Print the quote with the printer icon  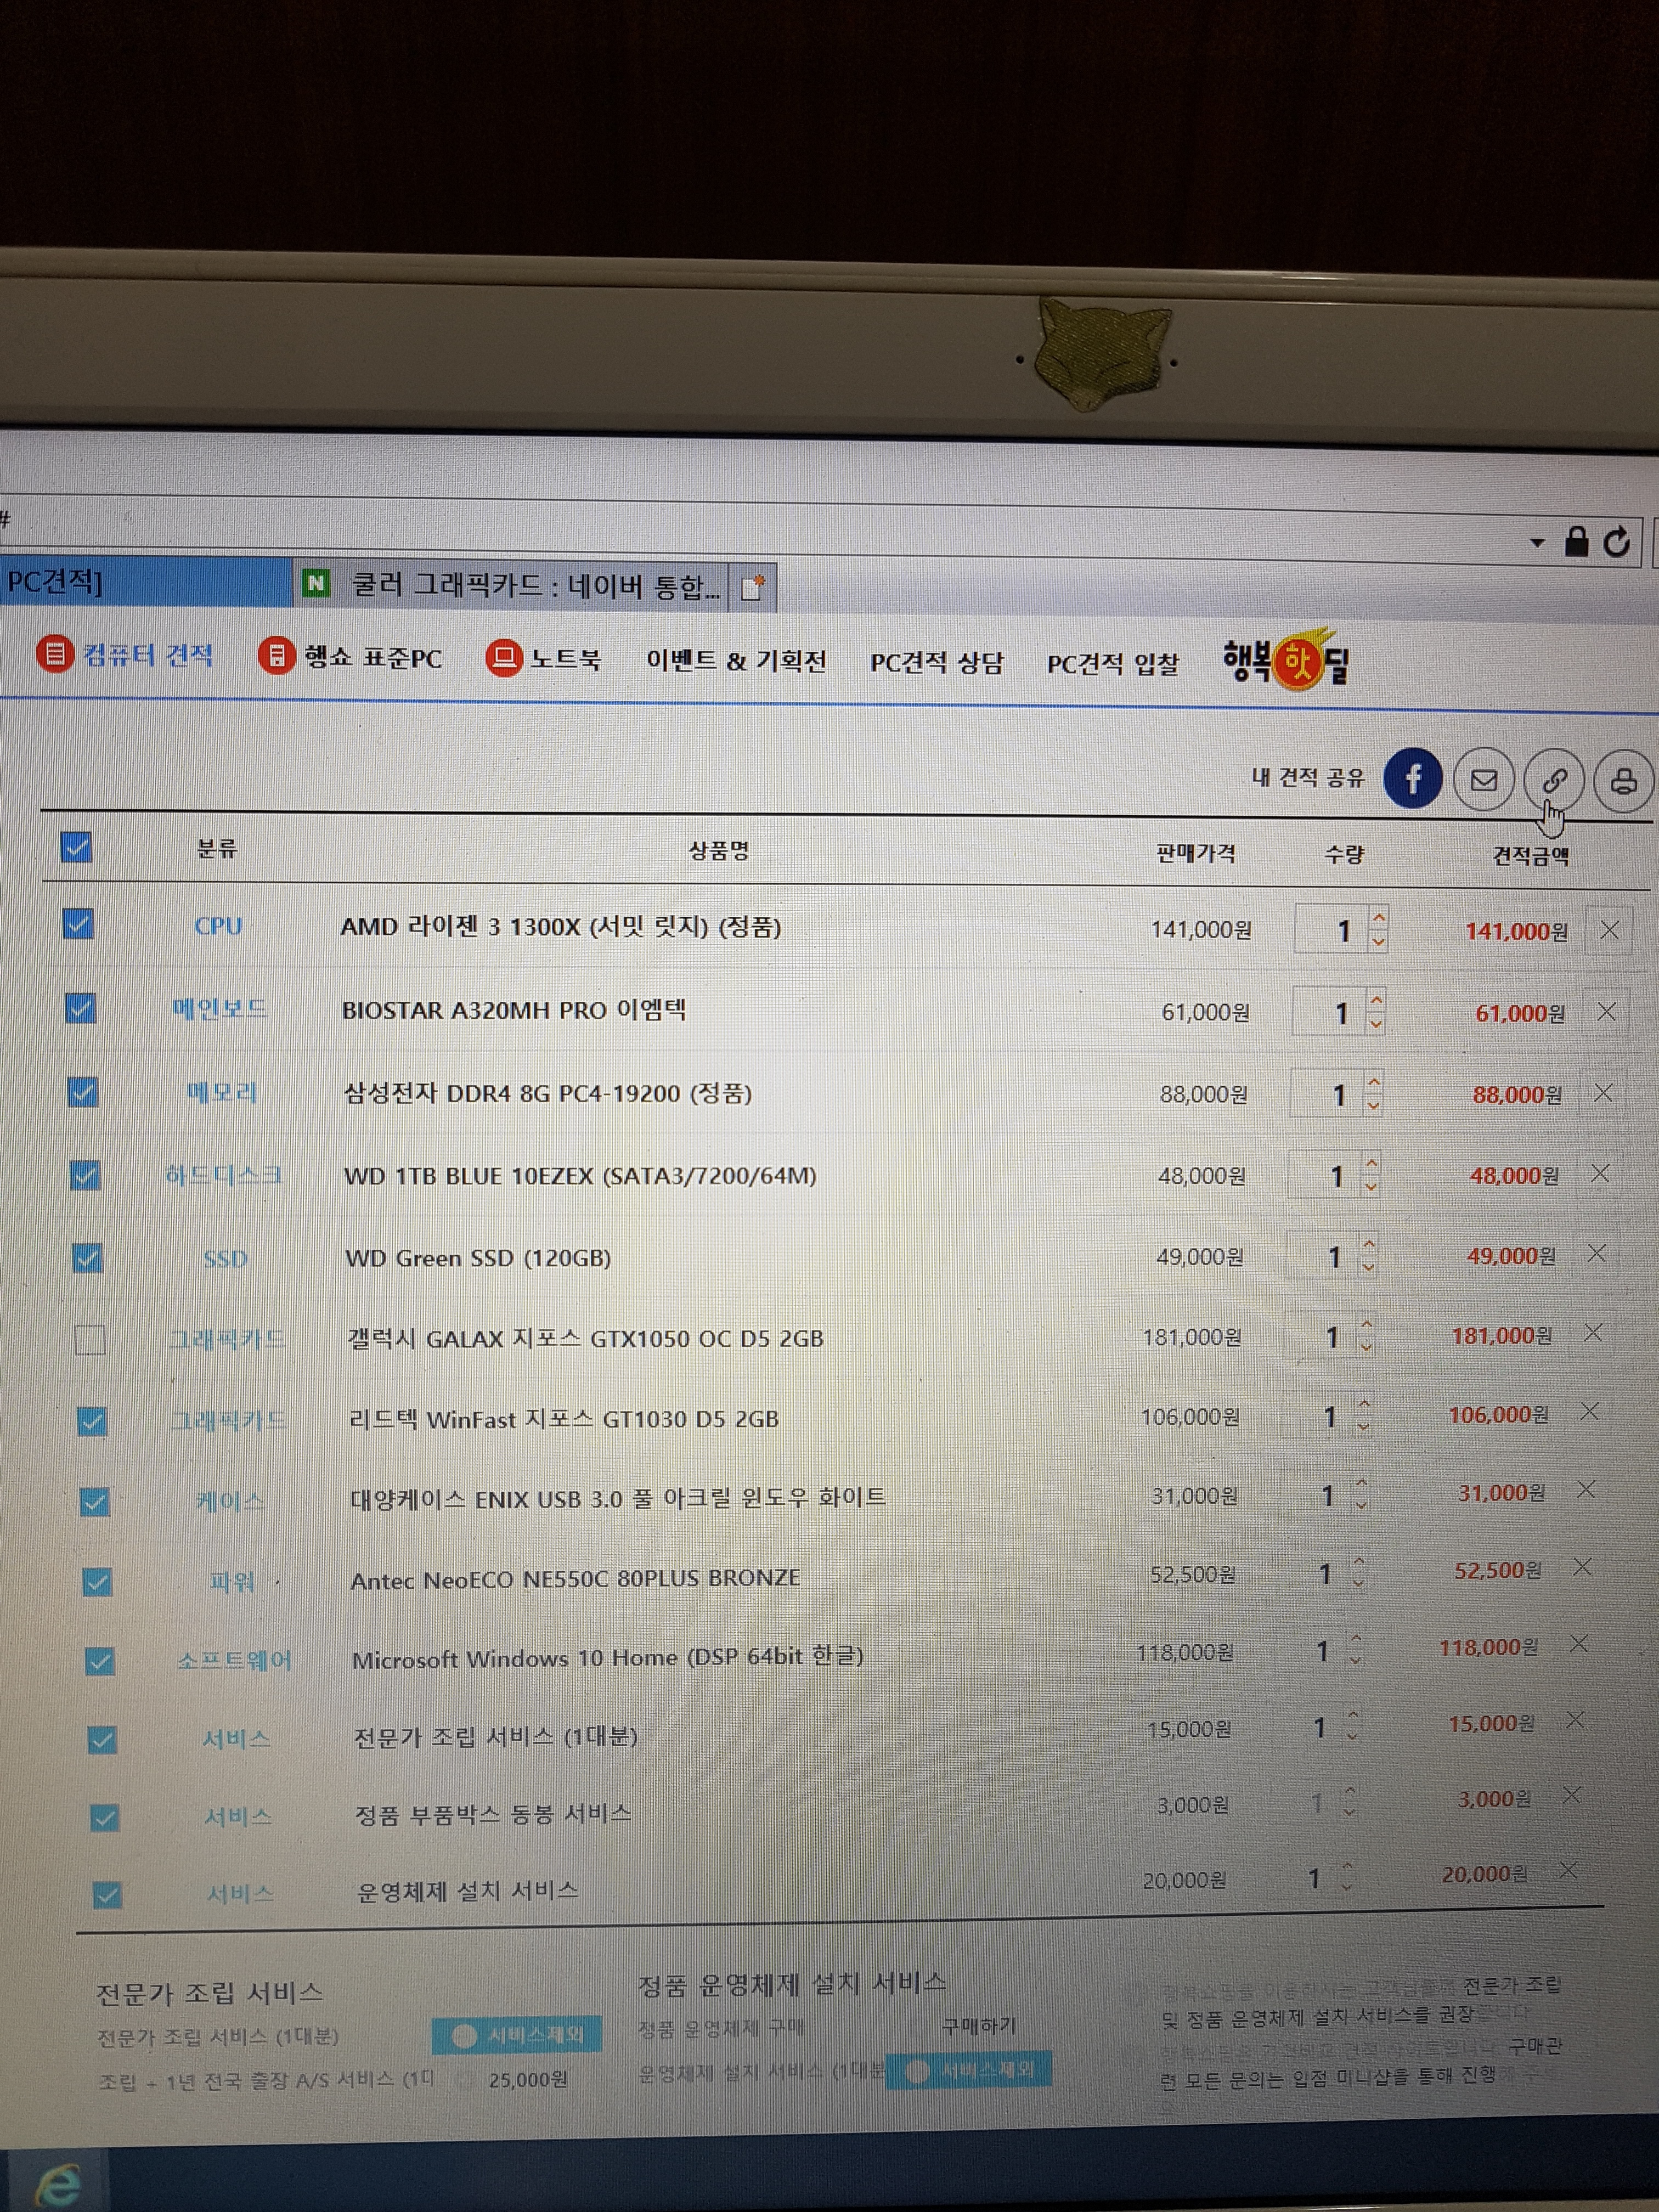point(1623,781)
